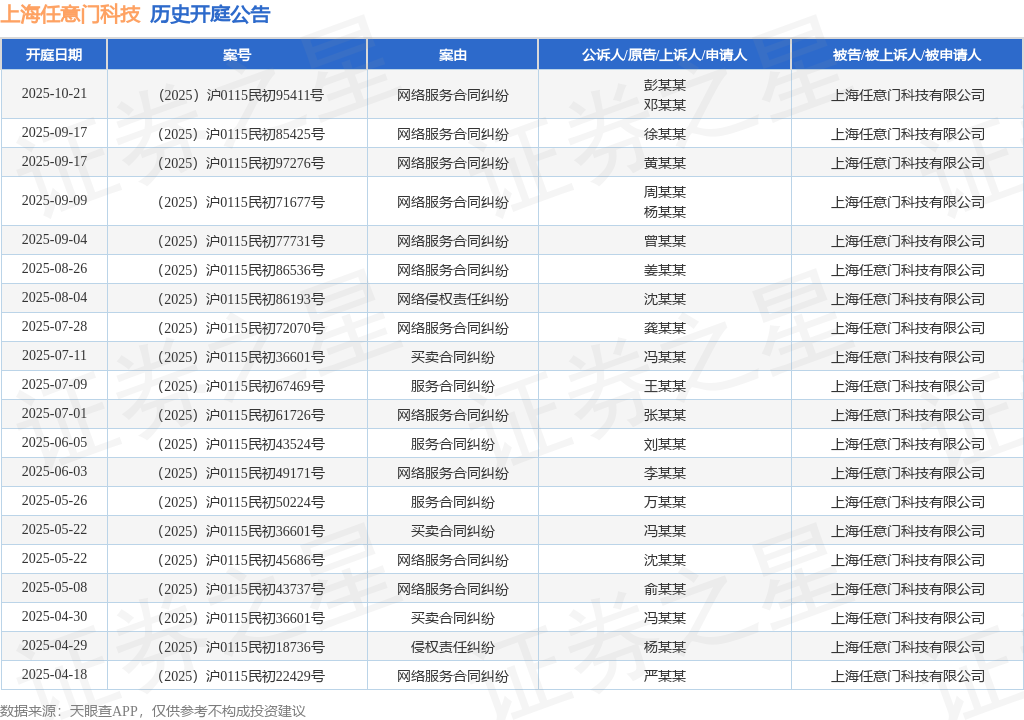Select date cell 2025-04-18
The image size is (1024, 720).
click(x=54, y=674)
